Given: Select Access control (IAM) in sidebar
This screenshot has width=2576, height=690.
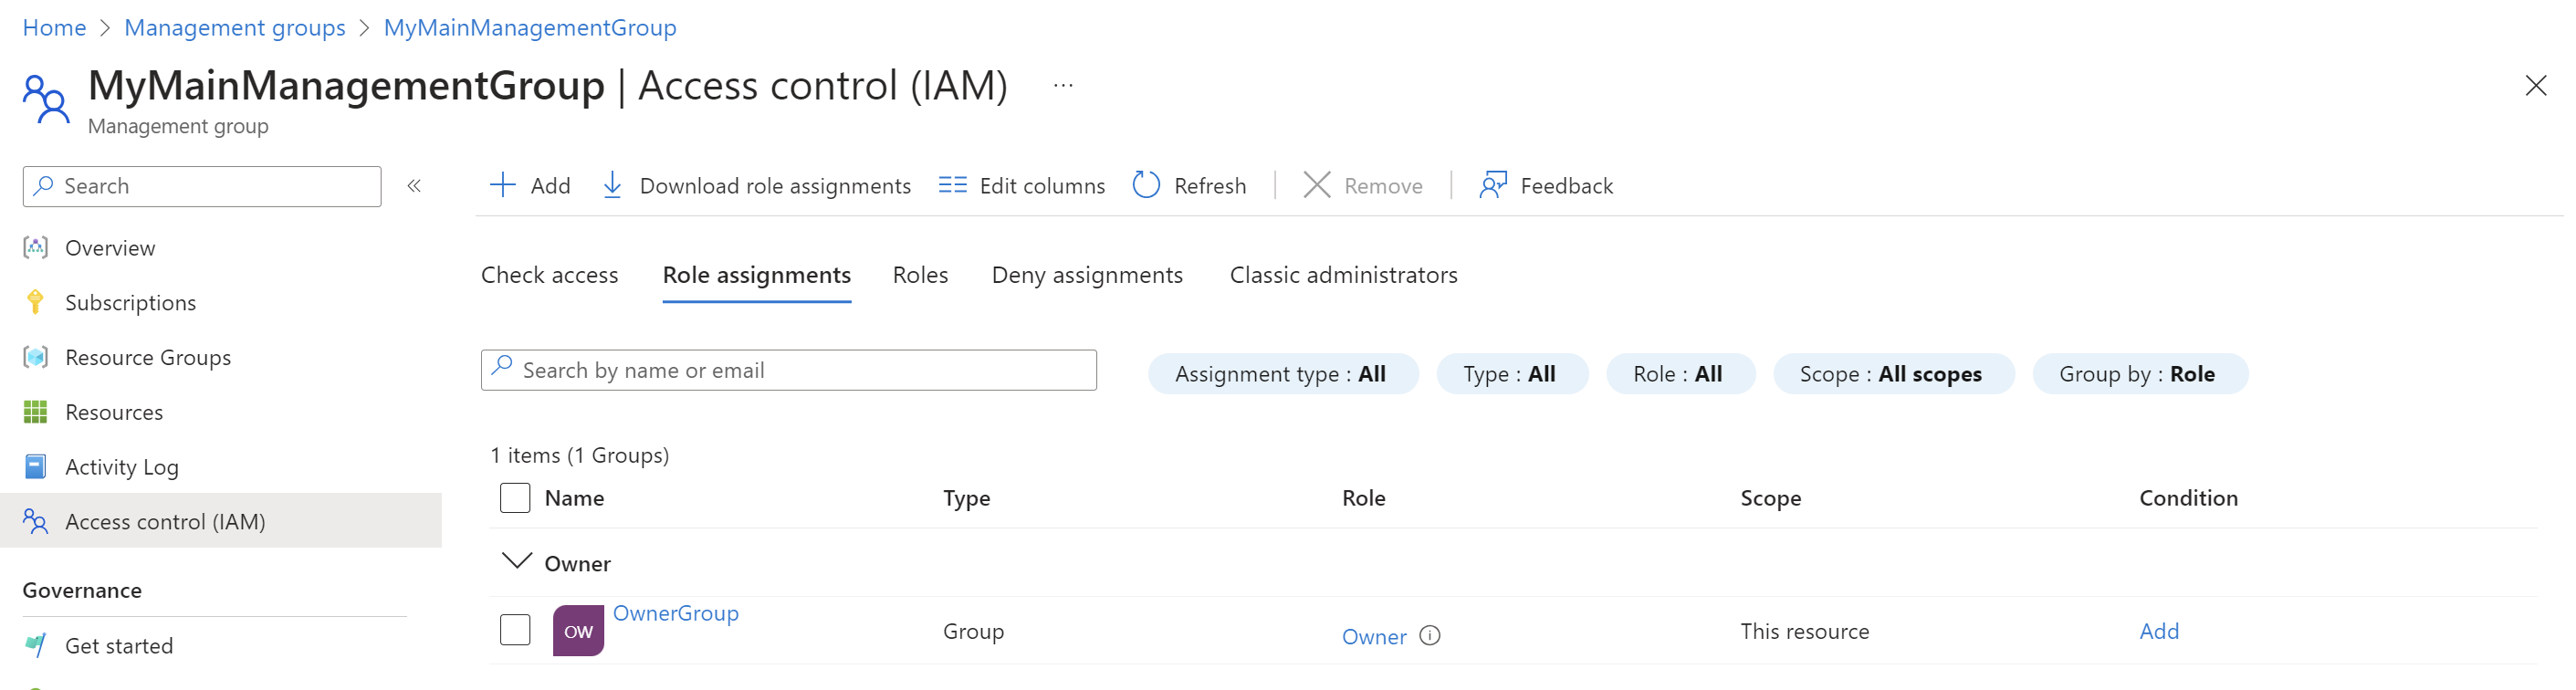Looking at the screenshot, I should (221, 521).
